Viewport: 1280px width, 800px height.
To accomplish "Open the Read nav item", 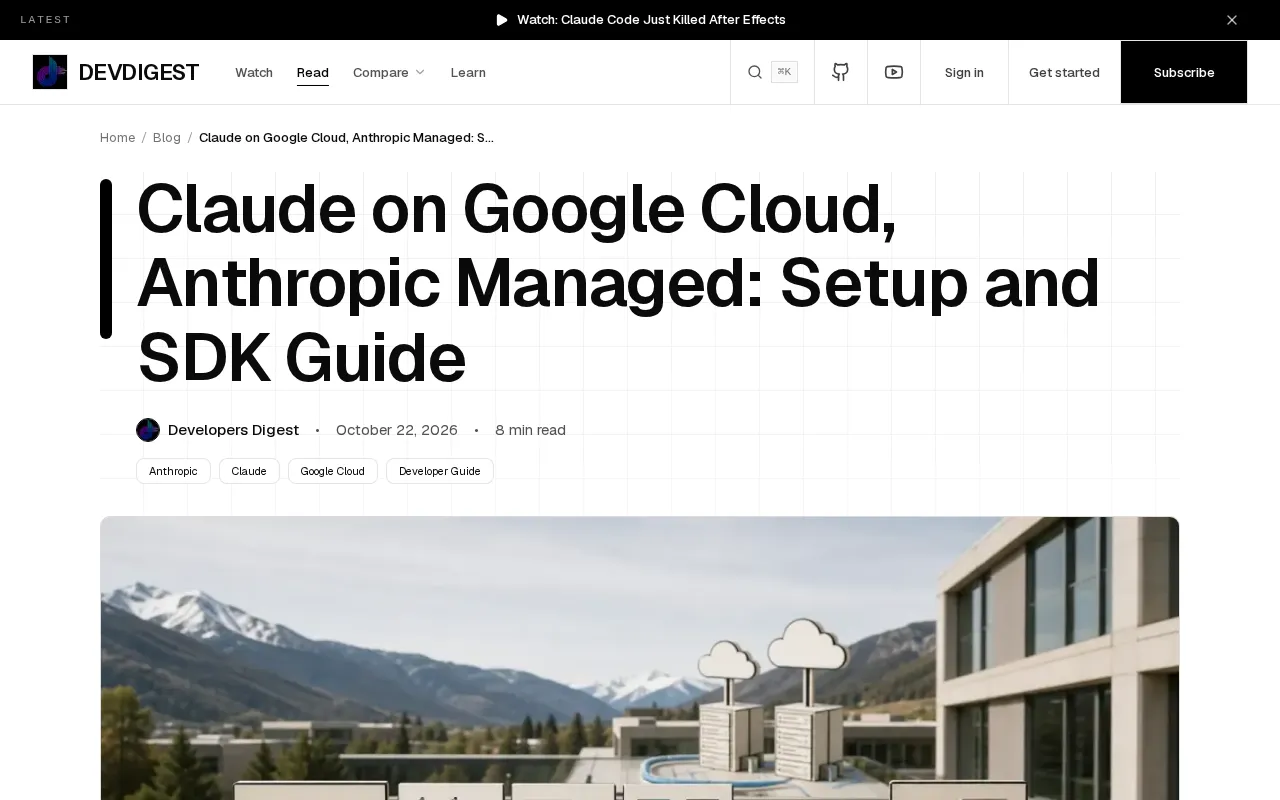I will click(313, 72).
